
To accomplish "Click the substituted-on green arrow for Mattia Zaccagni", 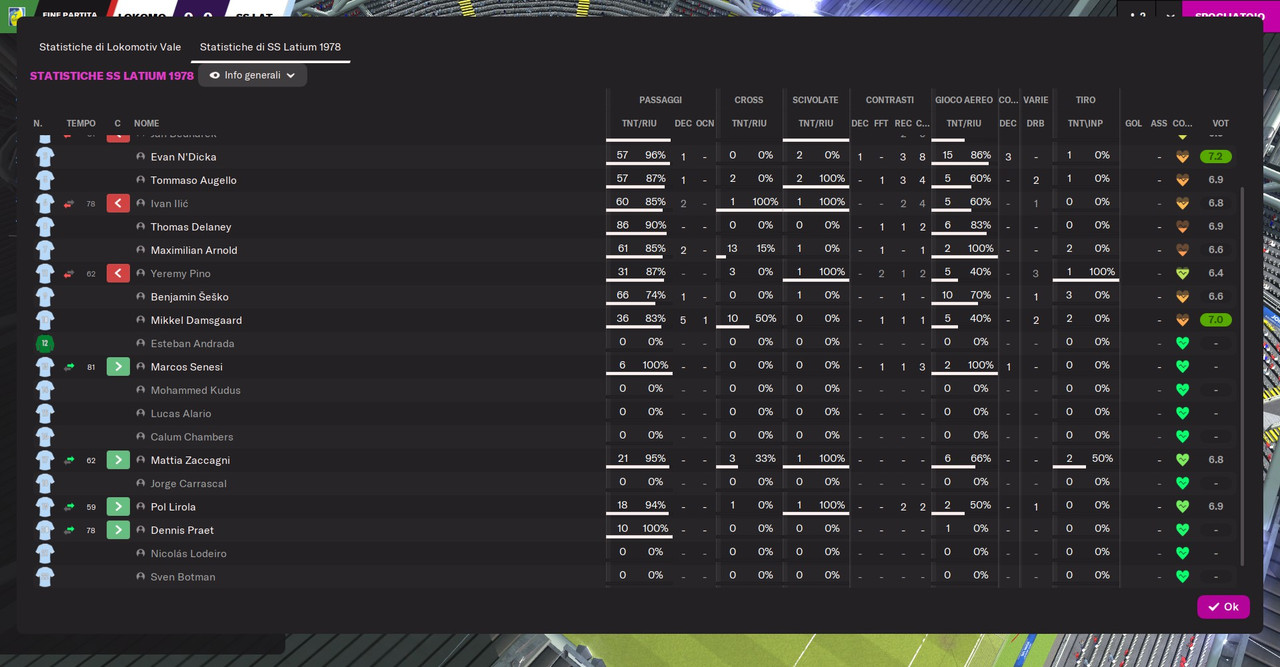I will click(118, 460).
